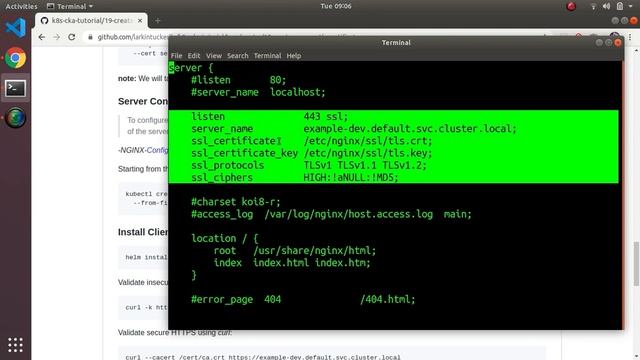
Task: Click the #access_log line
Action: click(331, 214)
